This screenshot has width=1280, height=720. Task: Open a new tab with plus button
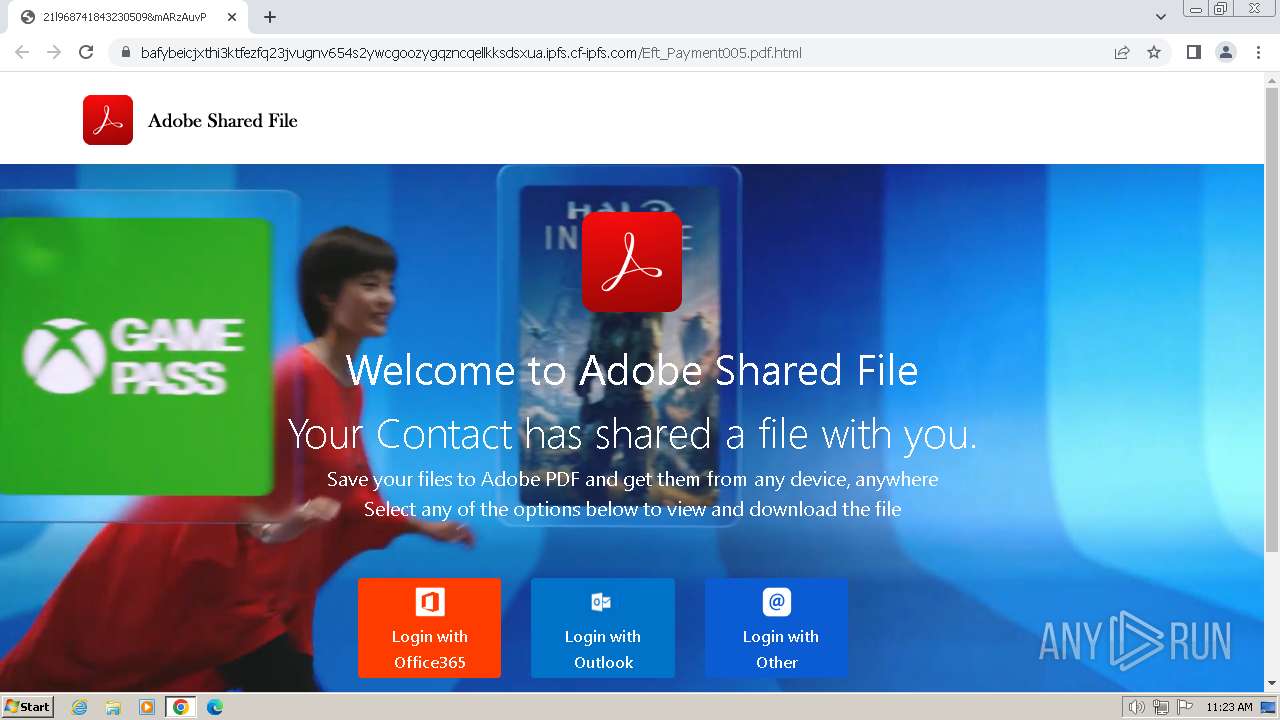tap(270, 17)
